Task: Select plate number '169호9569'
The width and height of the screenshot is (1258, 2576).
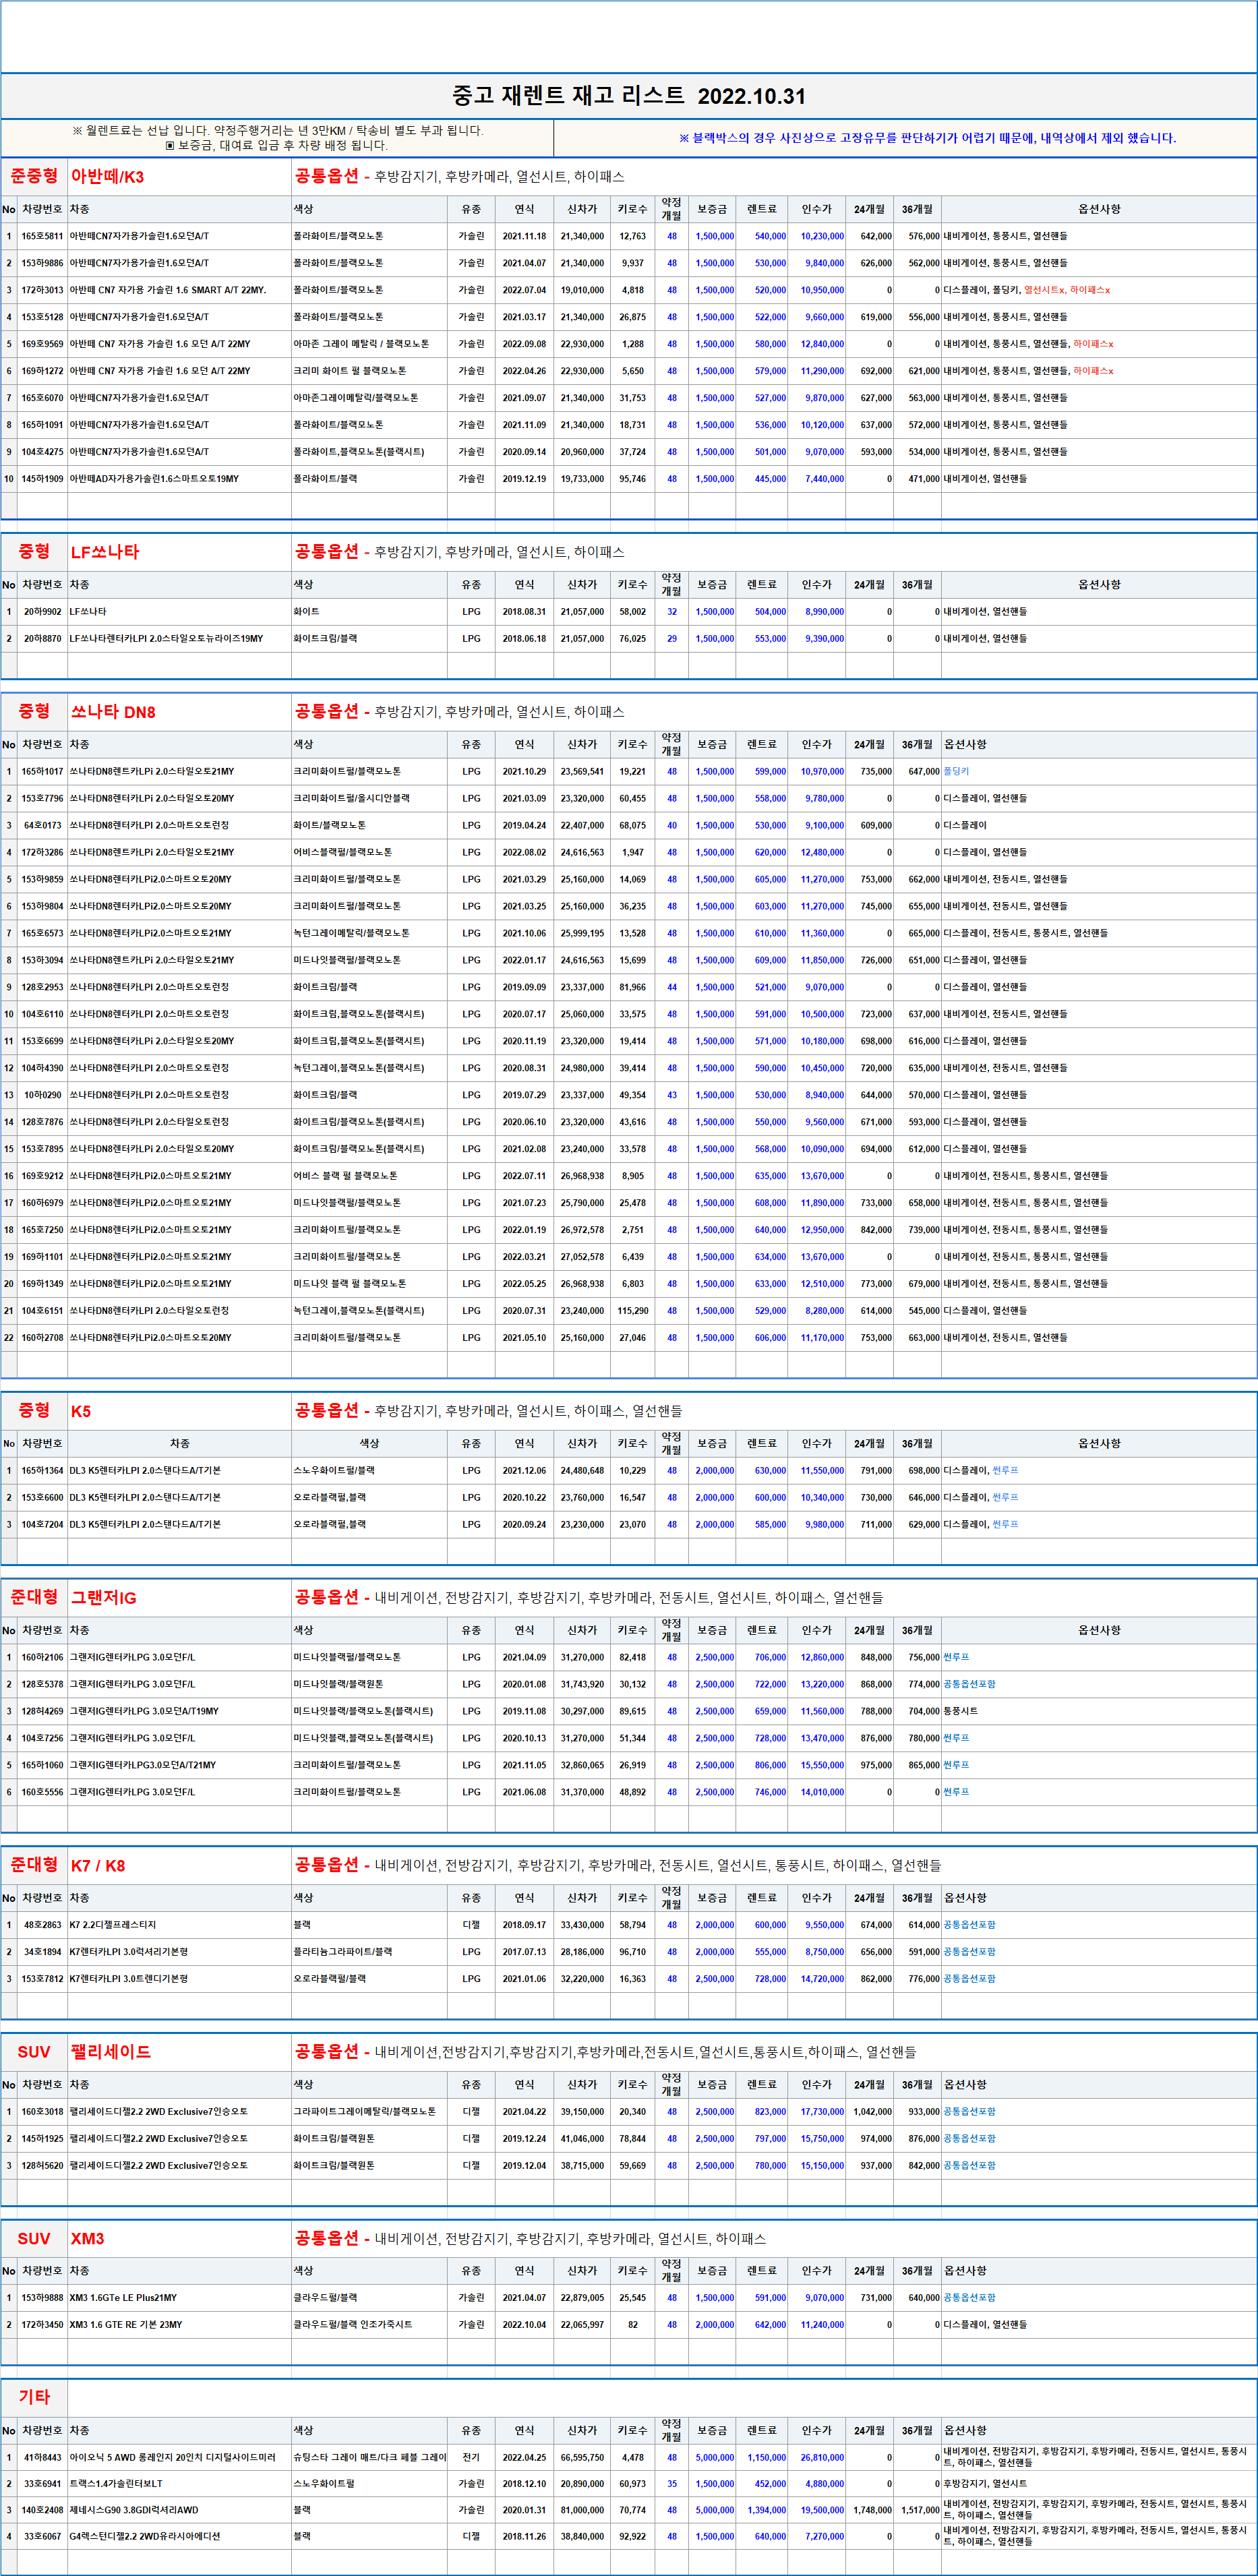Action: (42, 345)
